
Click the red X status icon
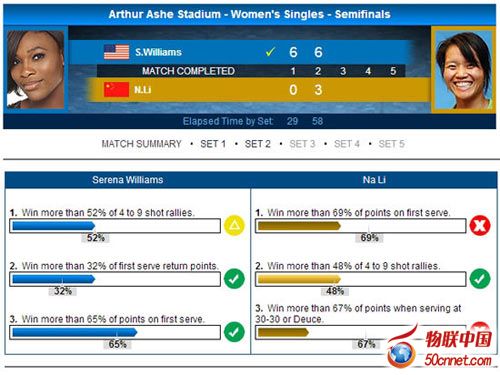(480, 226)
